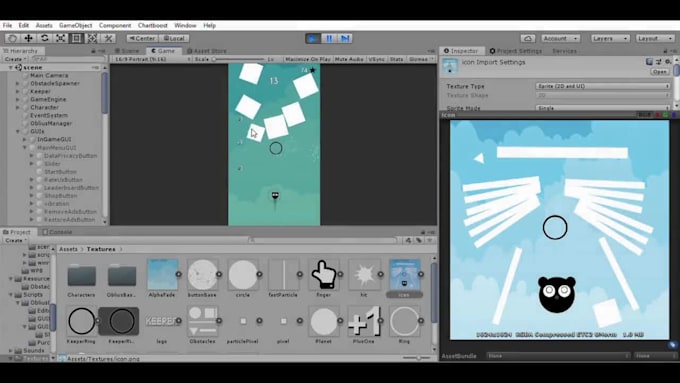Open the Assets breadcrumb in Project
680x383 pixels.
(x=68, y=249)
